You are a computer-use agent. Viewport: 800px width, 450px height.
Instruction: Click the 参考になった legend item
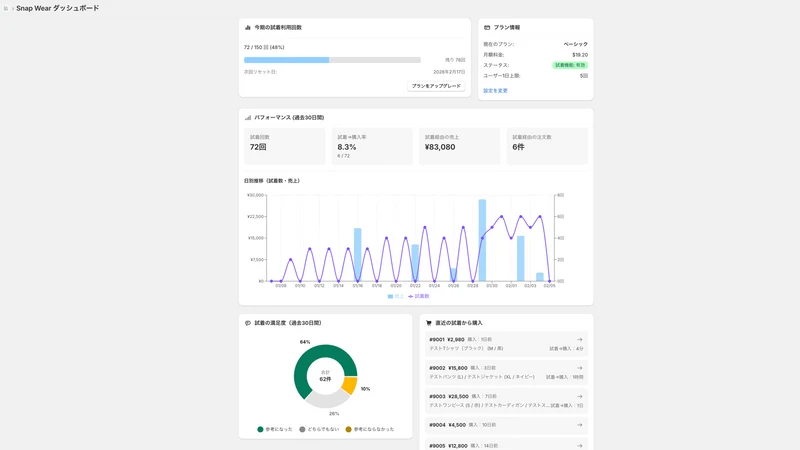point(275,429)
